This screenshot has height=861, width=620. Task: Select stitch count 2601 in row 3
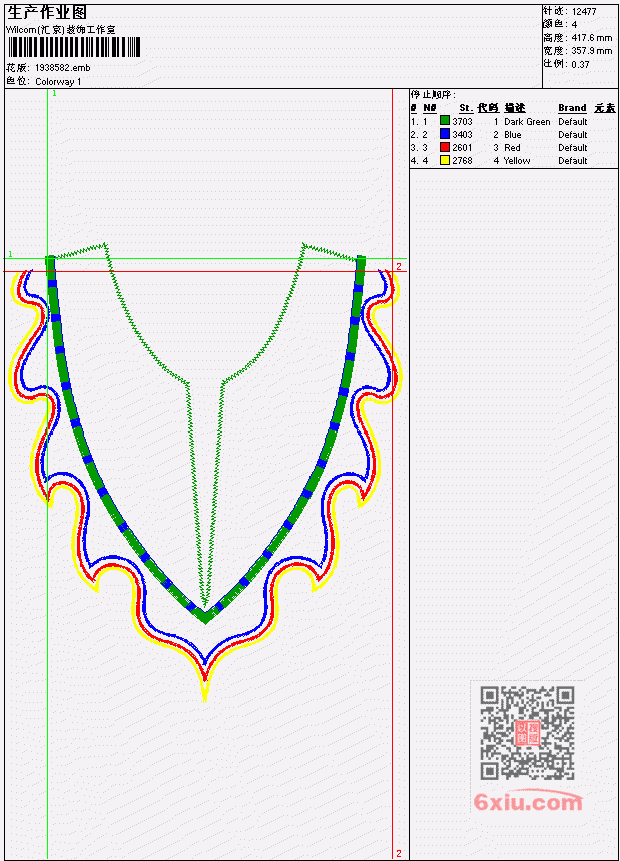(x=462, y=148)
